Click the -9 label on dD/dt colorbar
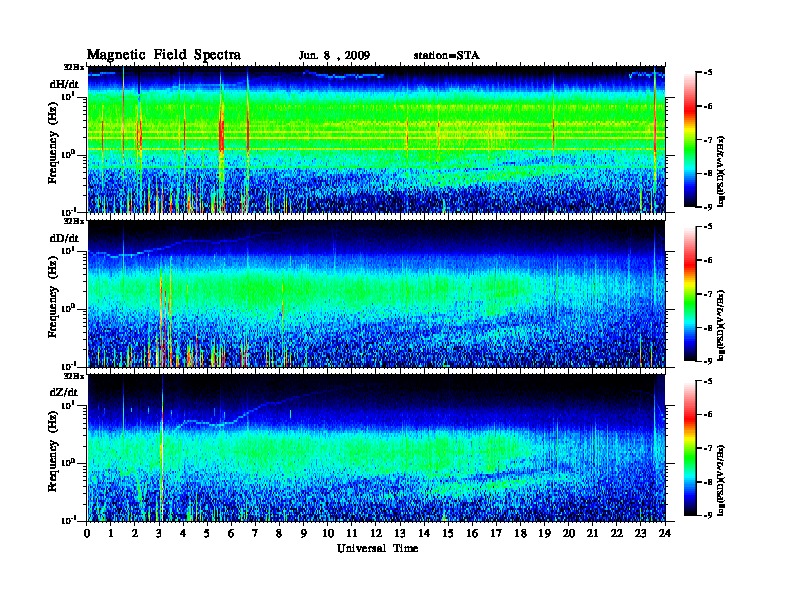This screenshot has width=792, height=612. pyautogui.click(x=708, y=361)
